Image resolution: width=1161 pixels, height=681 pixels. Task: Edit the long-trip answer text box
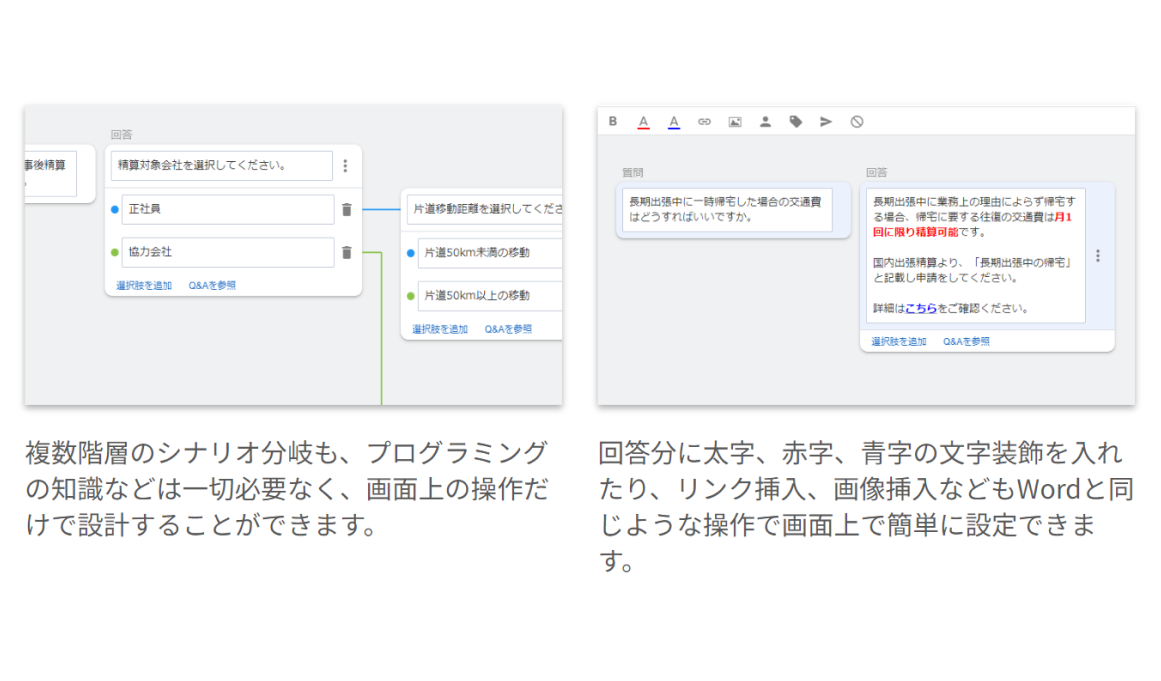click(x=976, y=255)
